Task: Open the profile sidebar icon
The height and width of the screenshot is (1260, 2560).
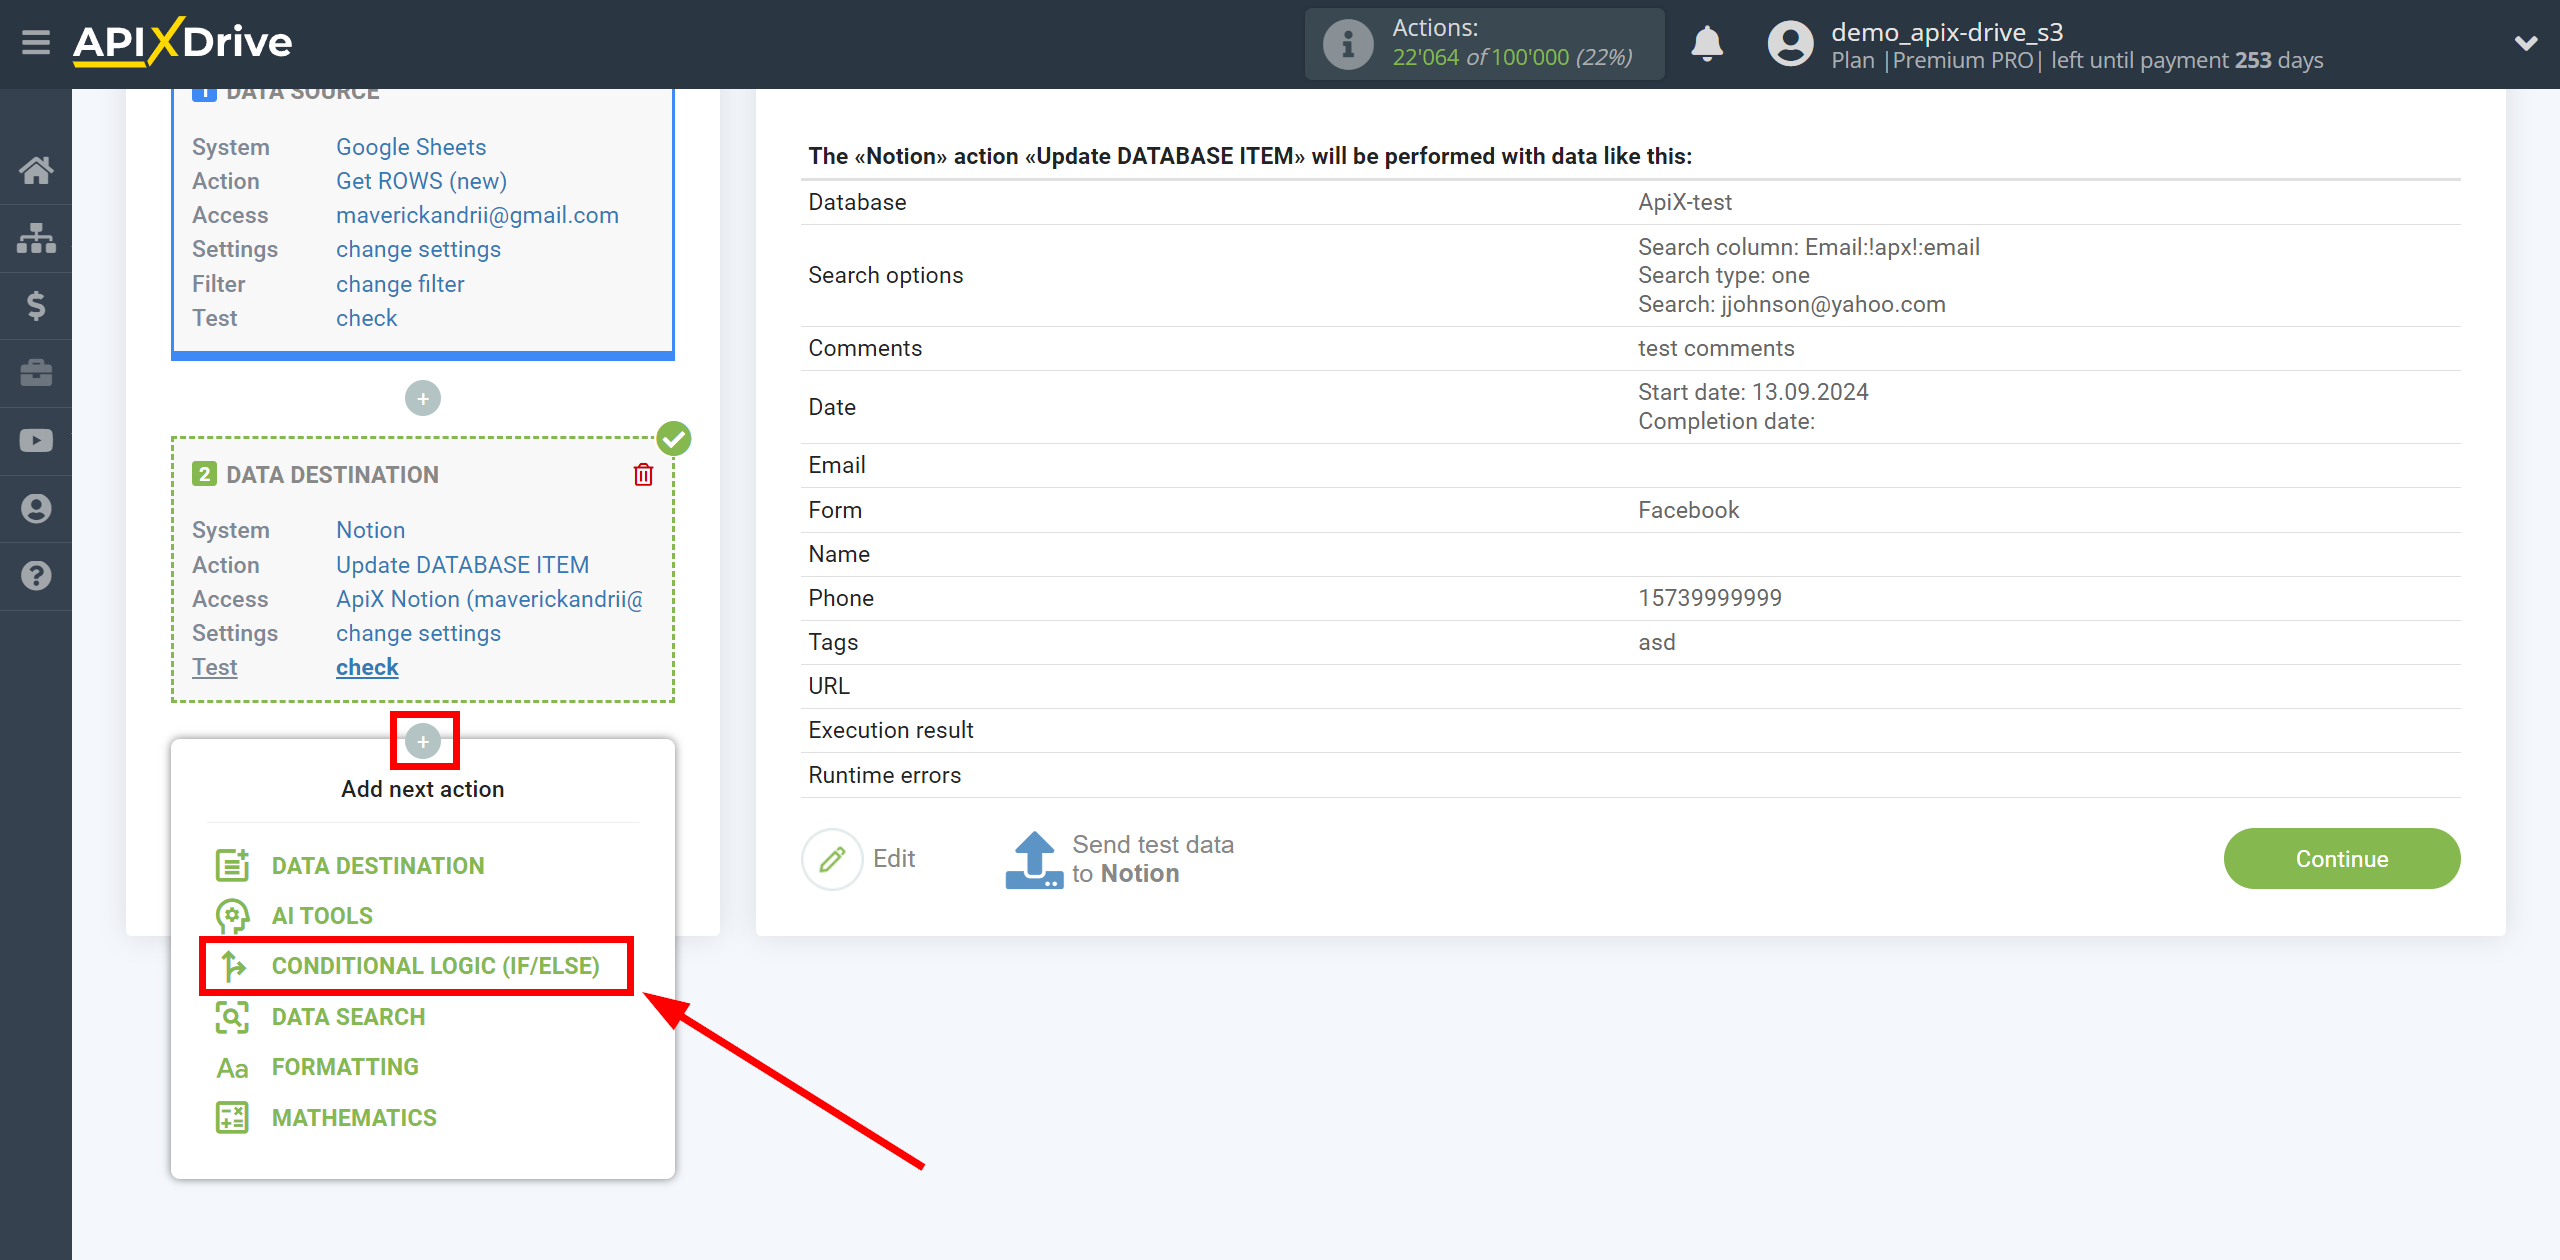Action: (36, 508)
